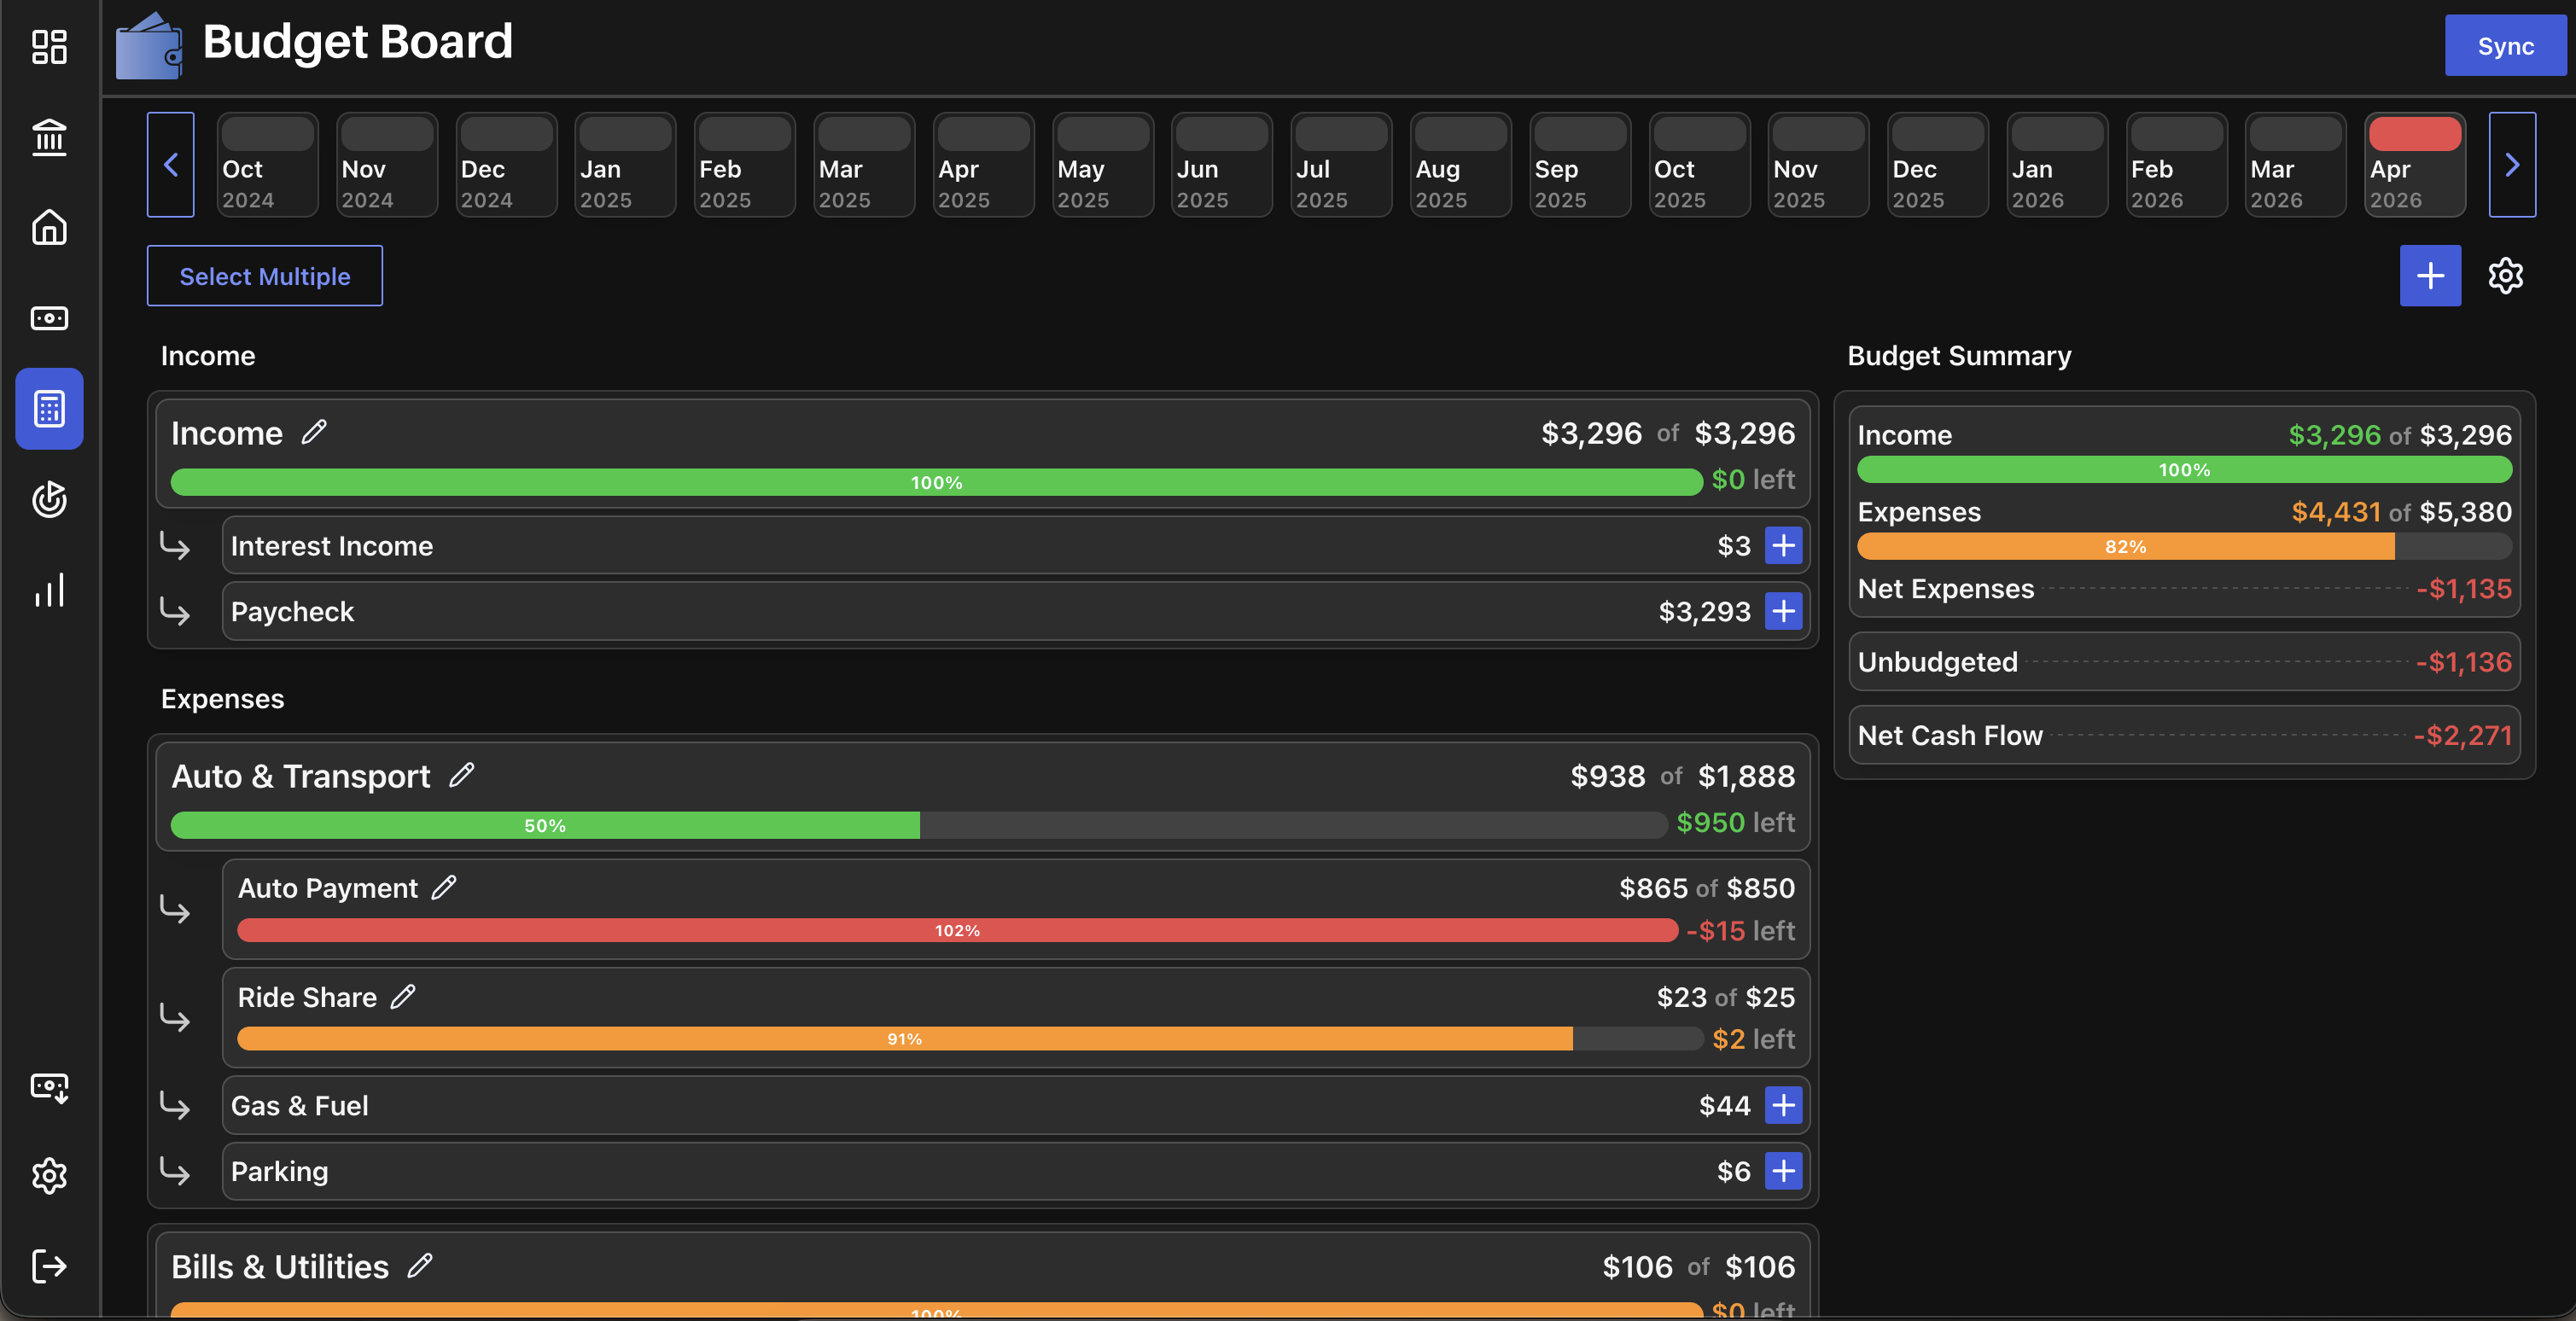Click the Auto Payment 102% red progress bar
This screenshot has width=2576, height=1321.
coord(957,930)
